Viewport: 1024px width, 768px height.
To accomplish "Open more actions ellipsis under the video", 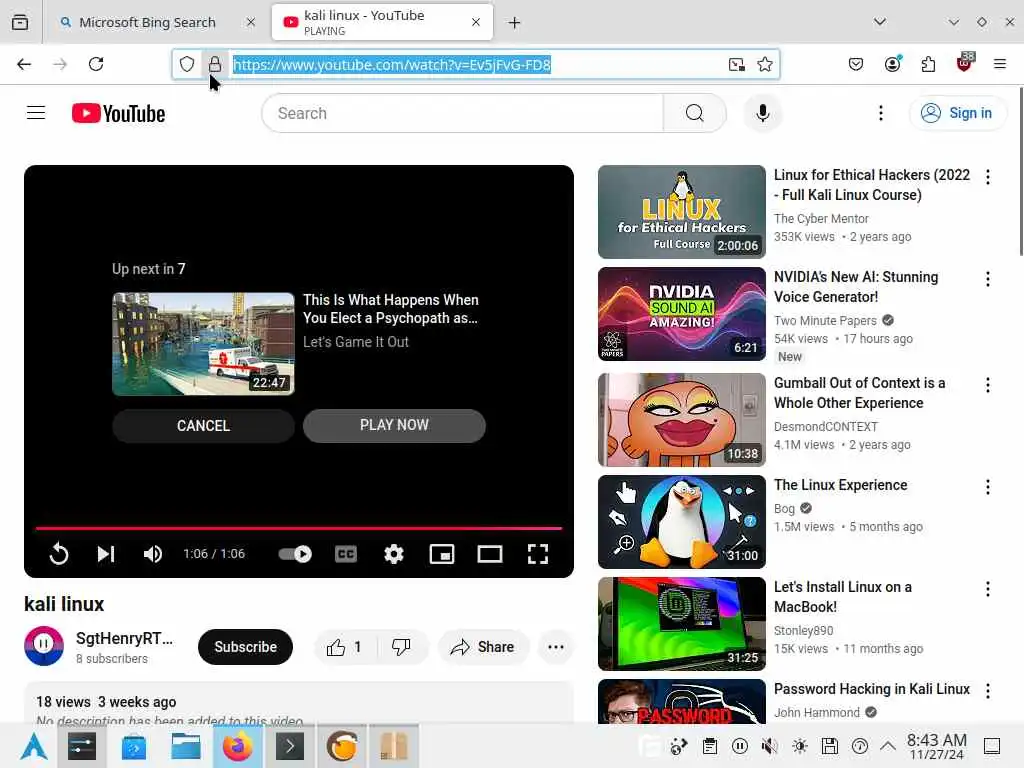I will tap(556, 647).
